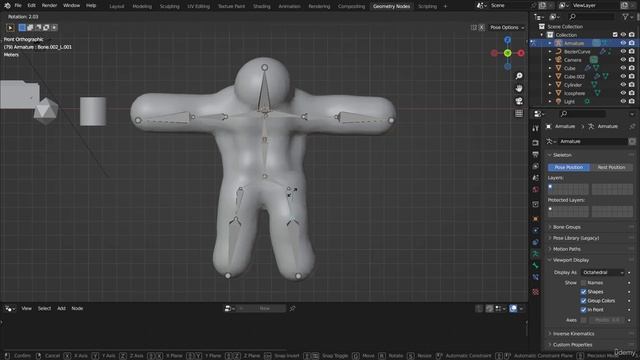Open the Object properties tab icon
The height and width of the screenshot is (360, 640).
coord(536,219)
